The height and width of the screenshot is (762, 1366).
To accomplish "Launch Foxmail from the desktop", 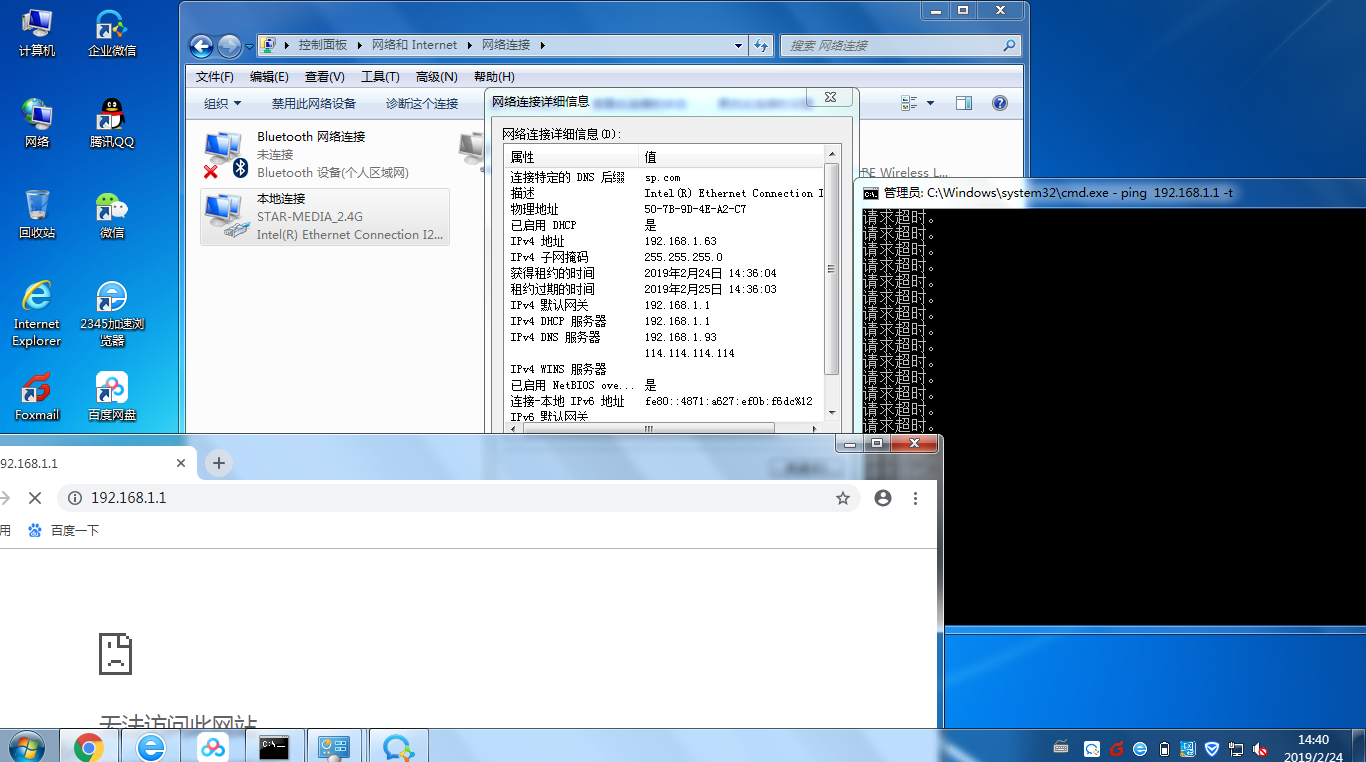I will click(37, 397).
